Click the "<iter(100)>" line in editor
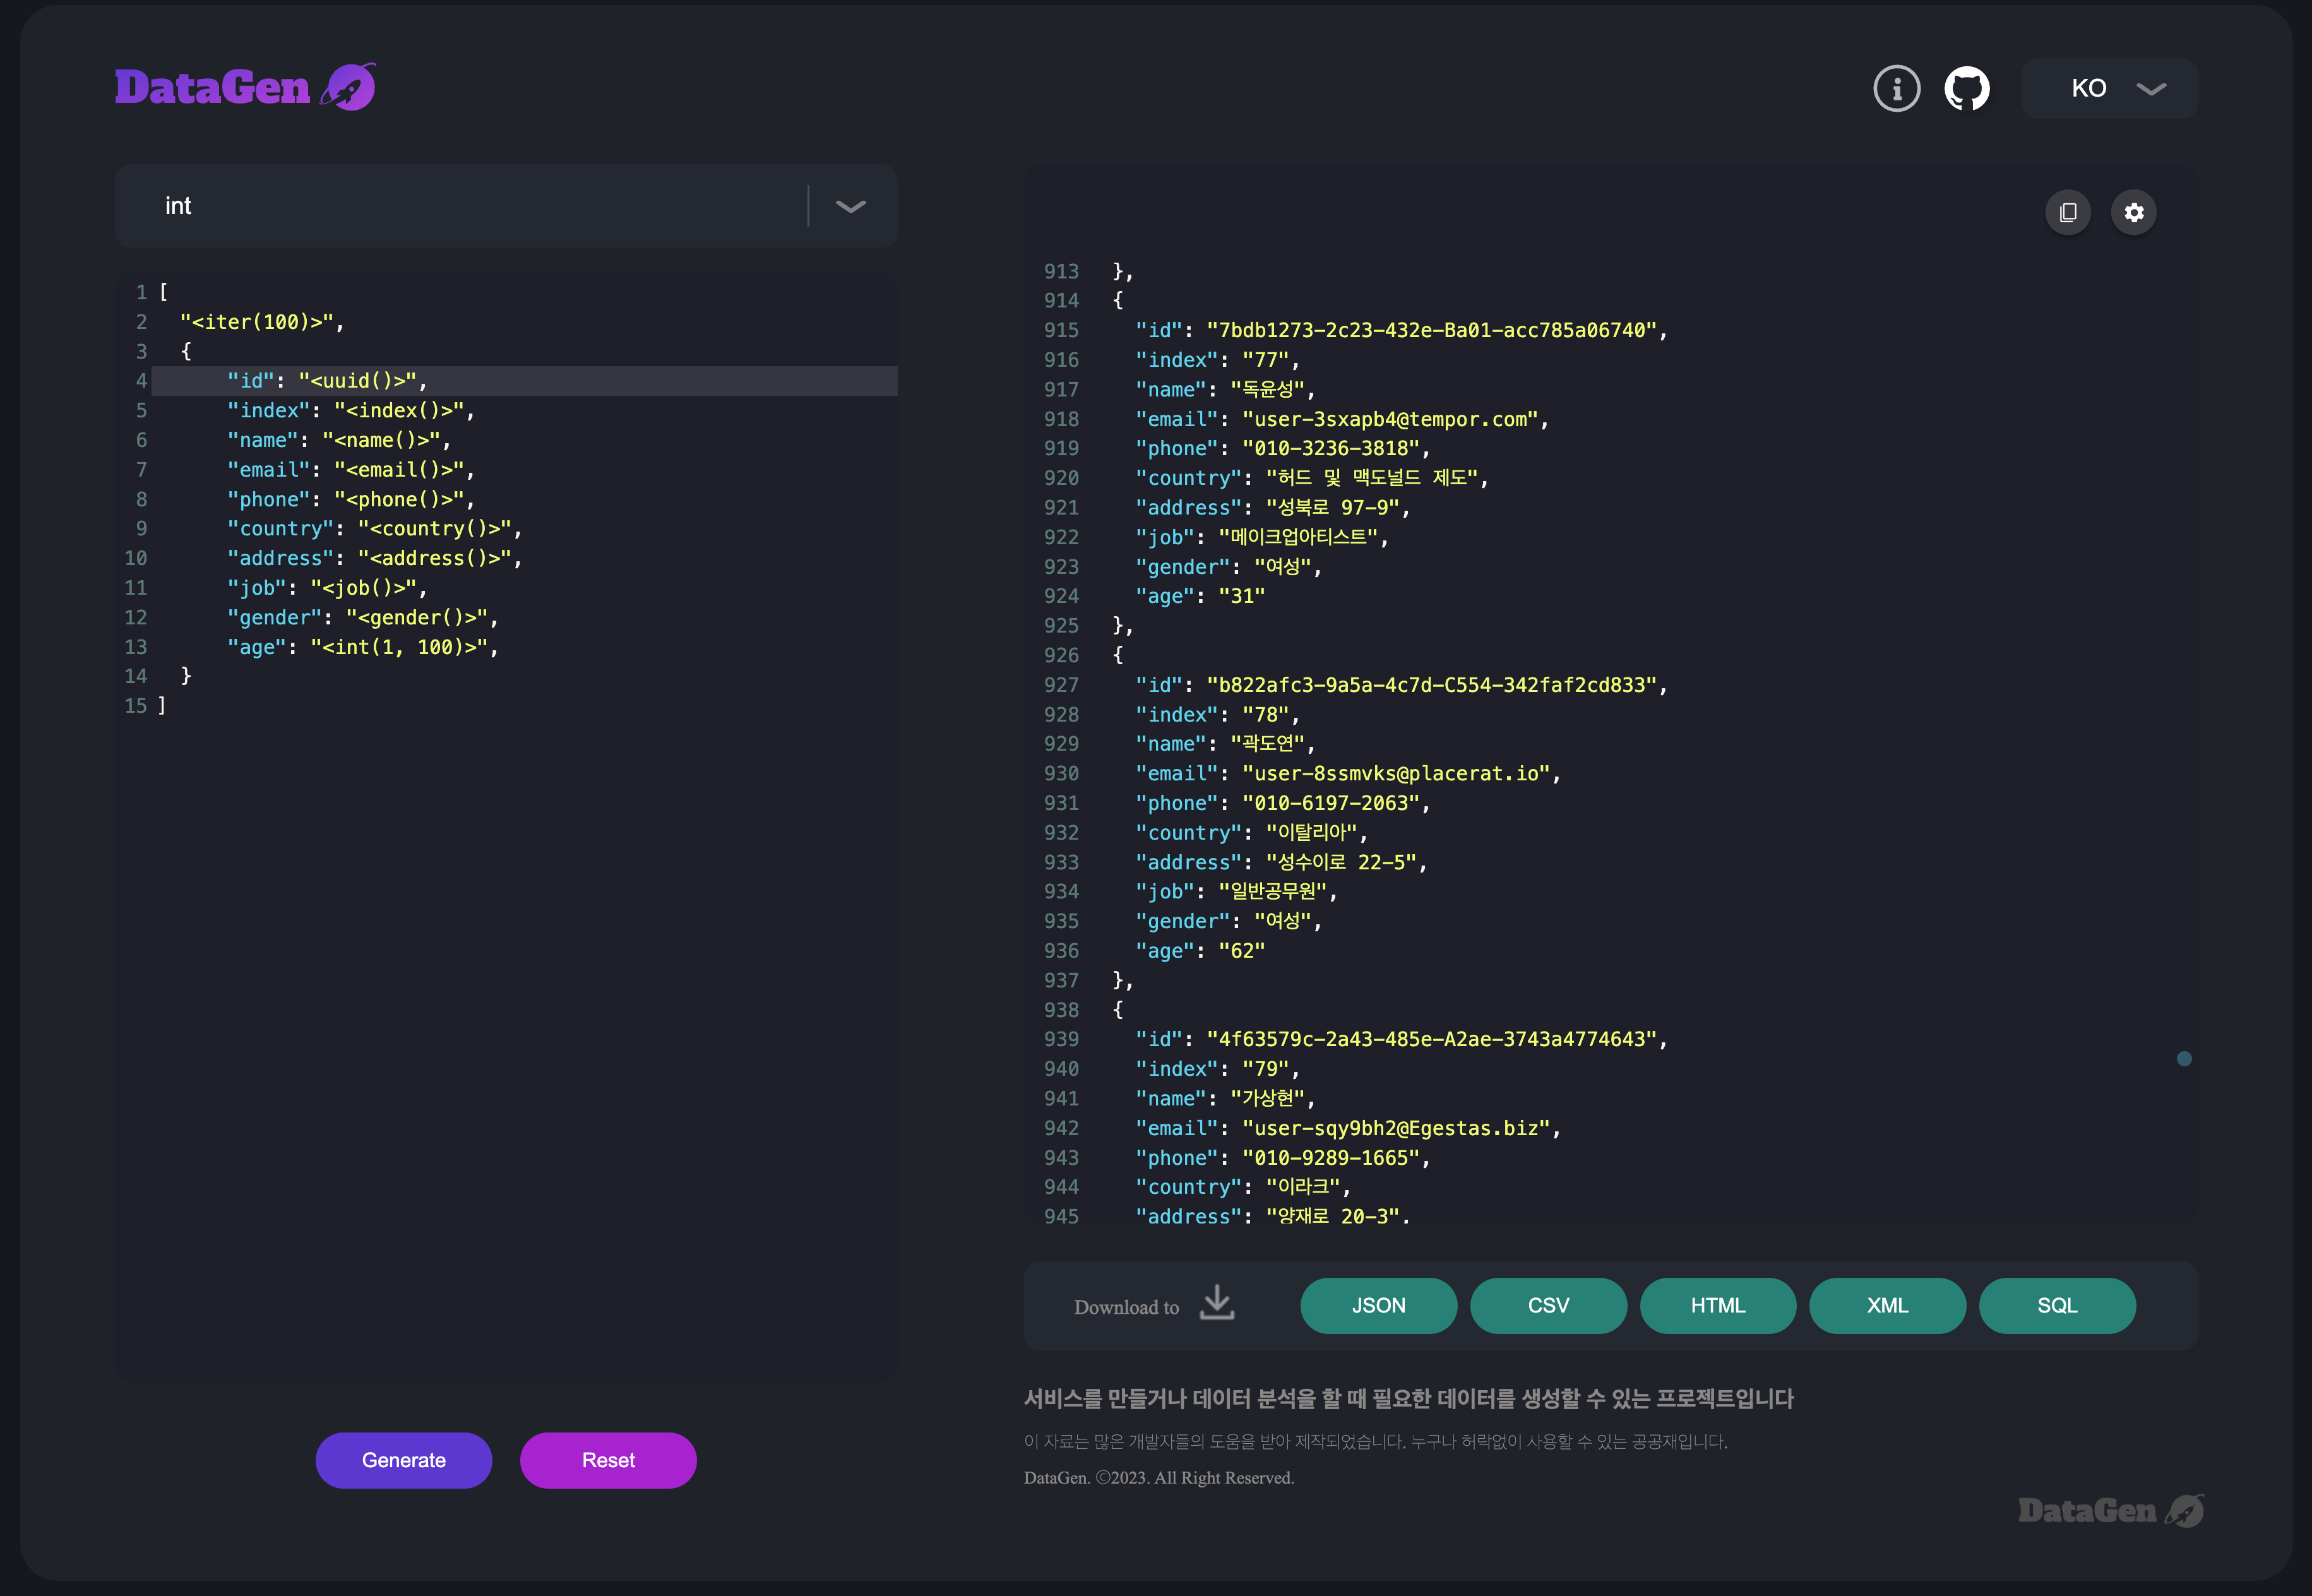This screenshot has height=1596, width=2312. pos(262,322)
